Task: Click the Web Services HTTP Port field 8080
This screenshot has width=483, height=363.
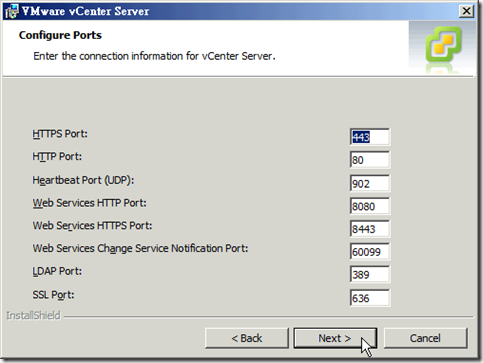Action: (370, 206)
